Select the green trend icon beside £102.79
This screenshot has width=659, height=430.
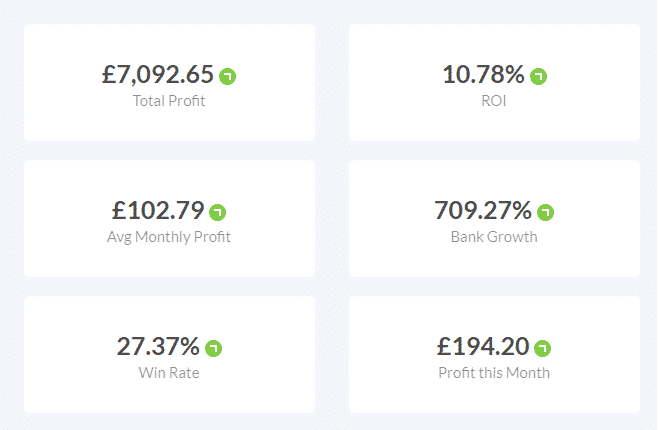point(218,212)
